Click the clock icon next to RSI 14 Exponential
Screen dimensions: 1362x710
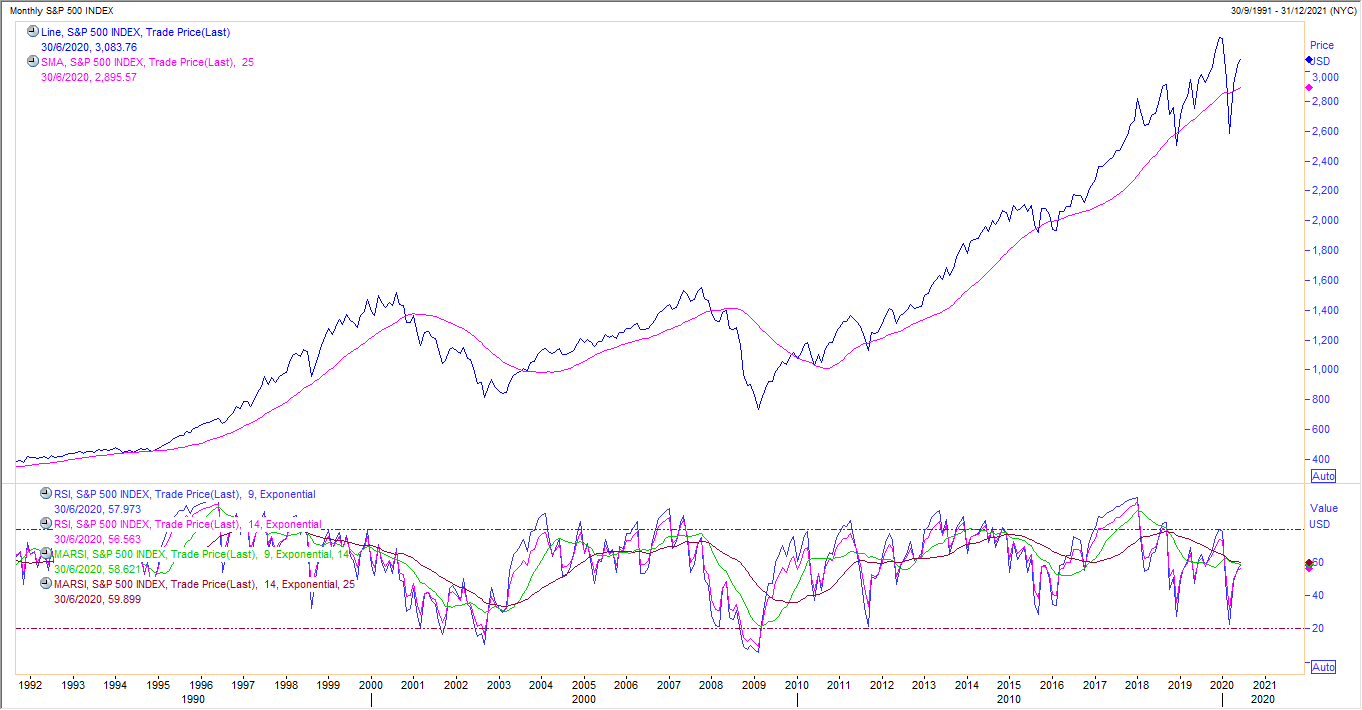point(45,523)
